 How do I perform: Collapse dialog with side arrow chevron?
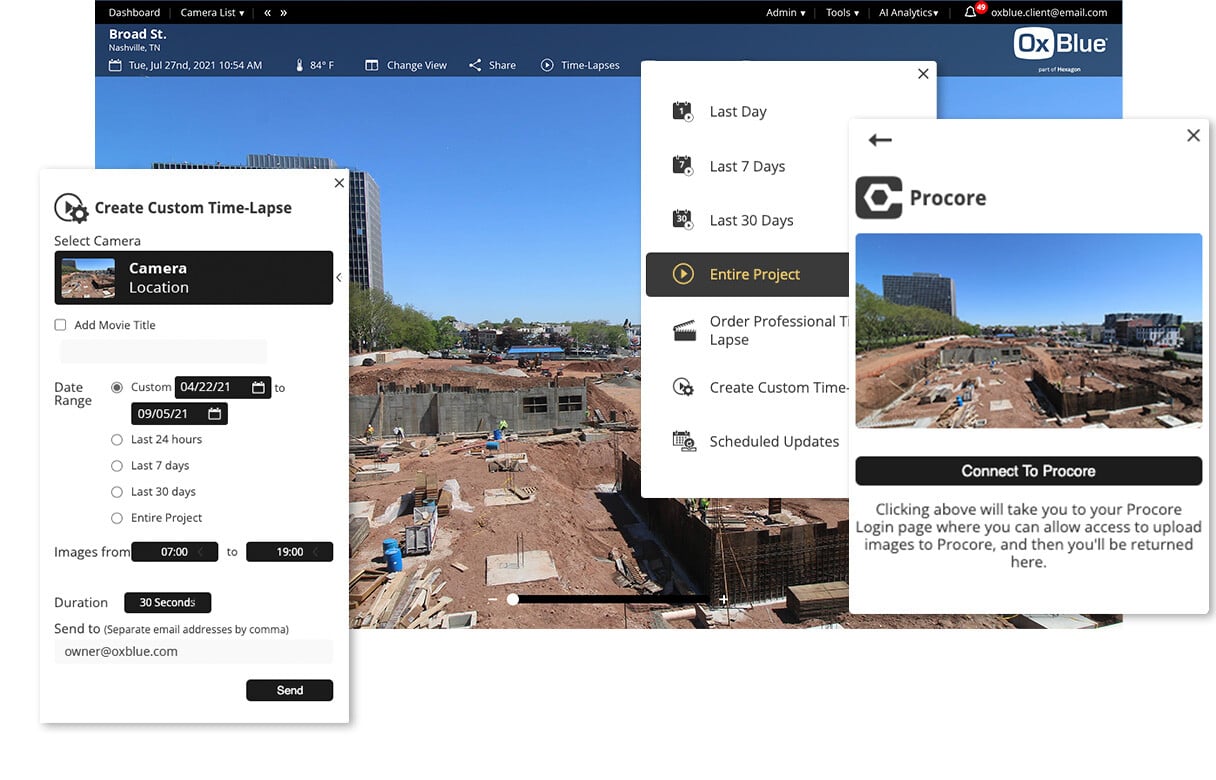(x=339, y=277)
